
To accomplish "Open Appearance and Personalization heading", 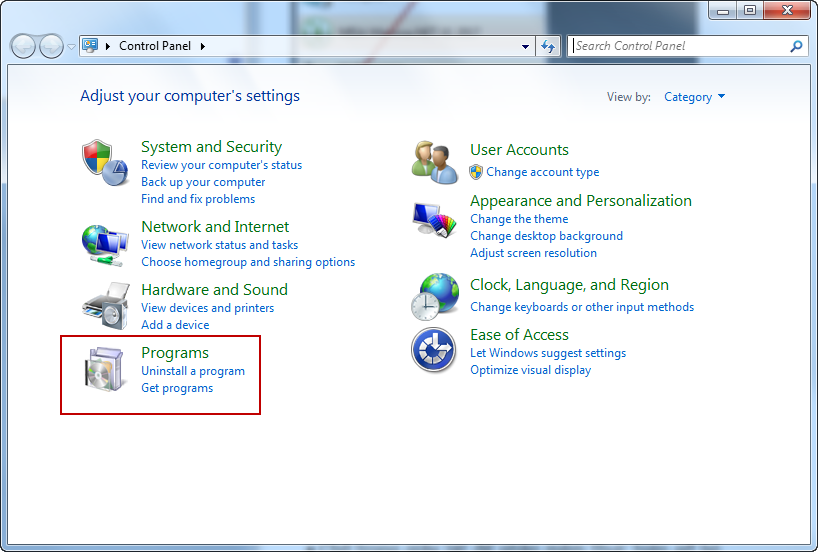I will point(581,201).
